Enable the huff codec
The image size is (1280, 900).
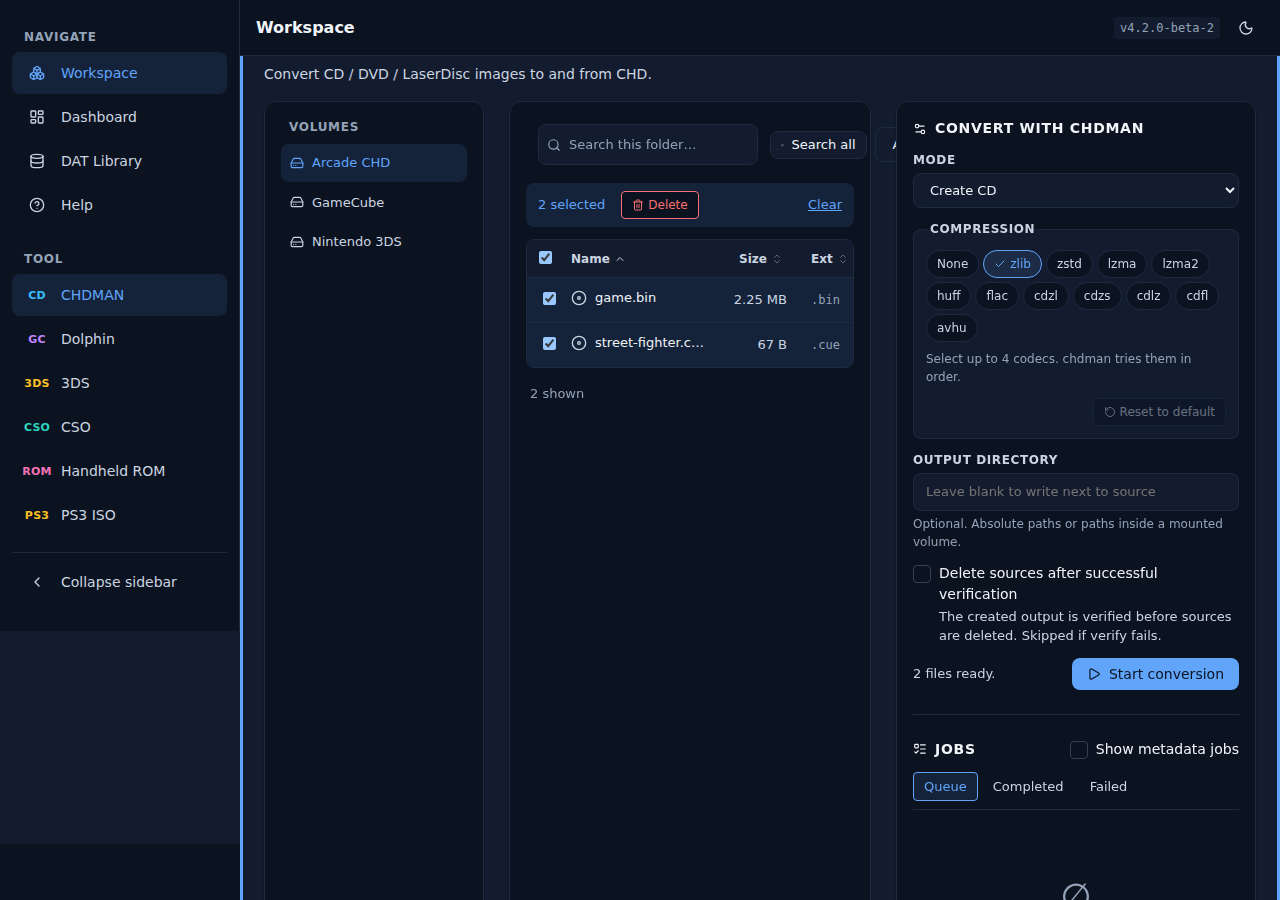pos(949,296)
